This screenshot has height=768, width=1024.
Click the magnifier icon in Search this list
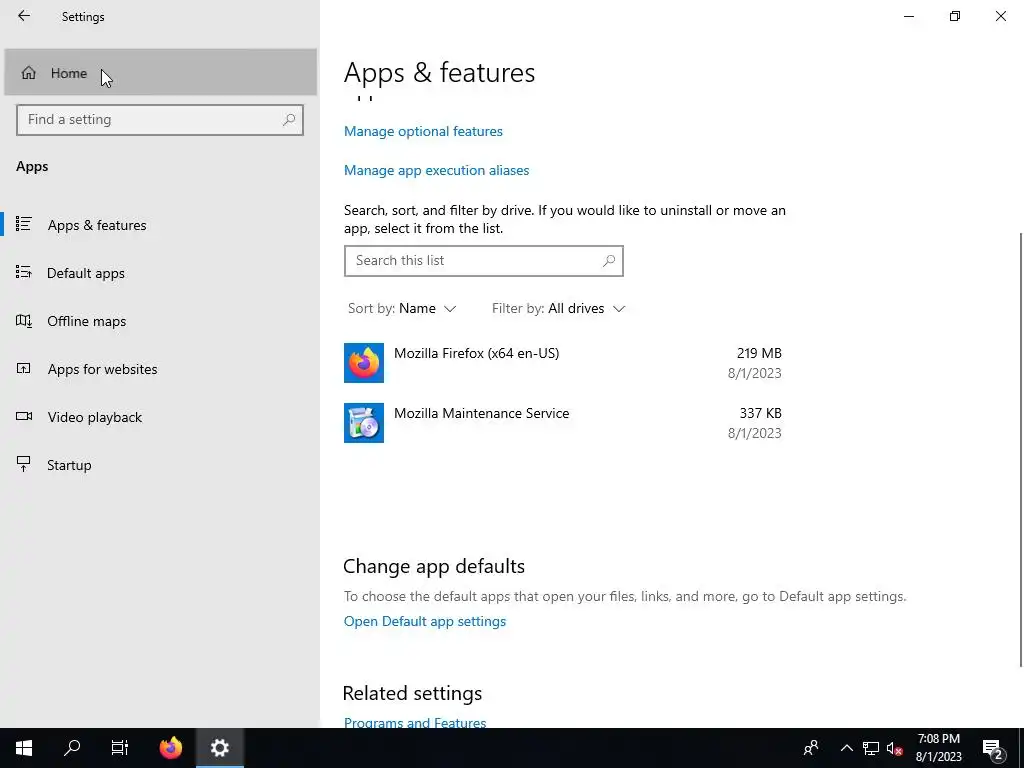[x=609, y=261]
